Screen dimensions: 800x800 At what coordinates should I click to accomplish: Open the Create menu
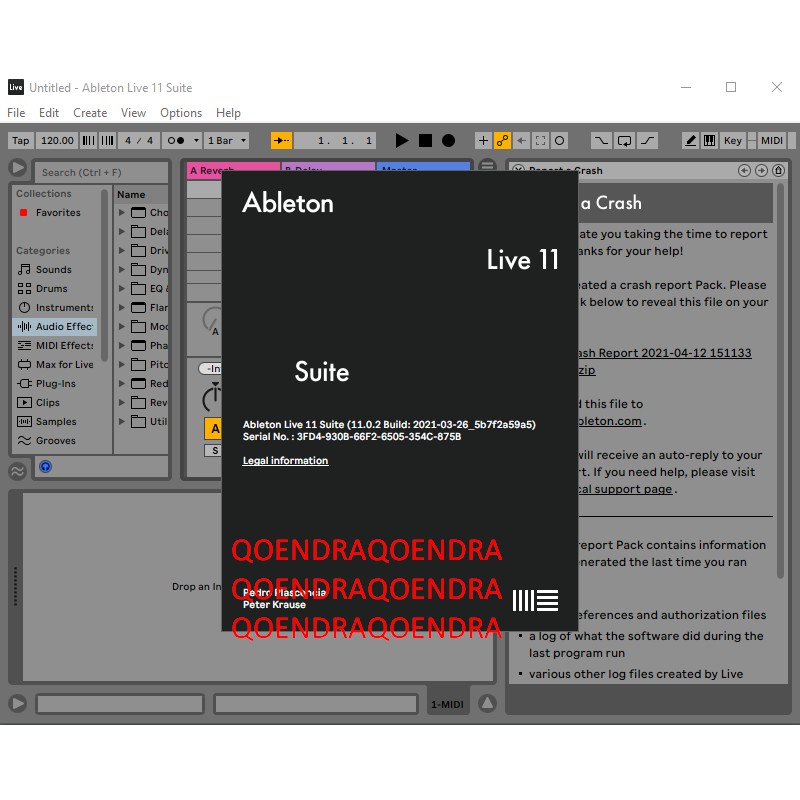click(x=90, y=113)
